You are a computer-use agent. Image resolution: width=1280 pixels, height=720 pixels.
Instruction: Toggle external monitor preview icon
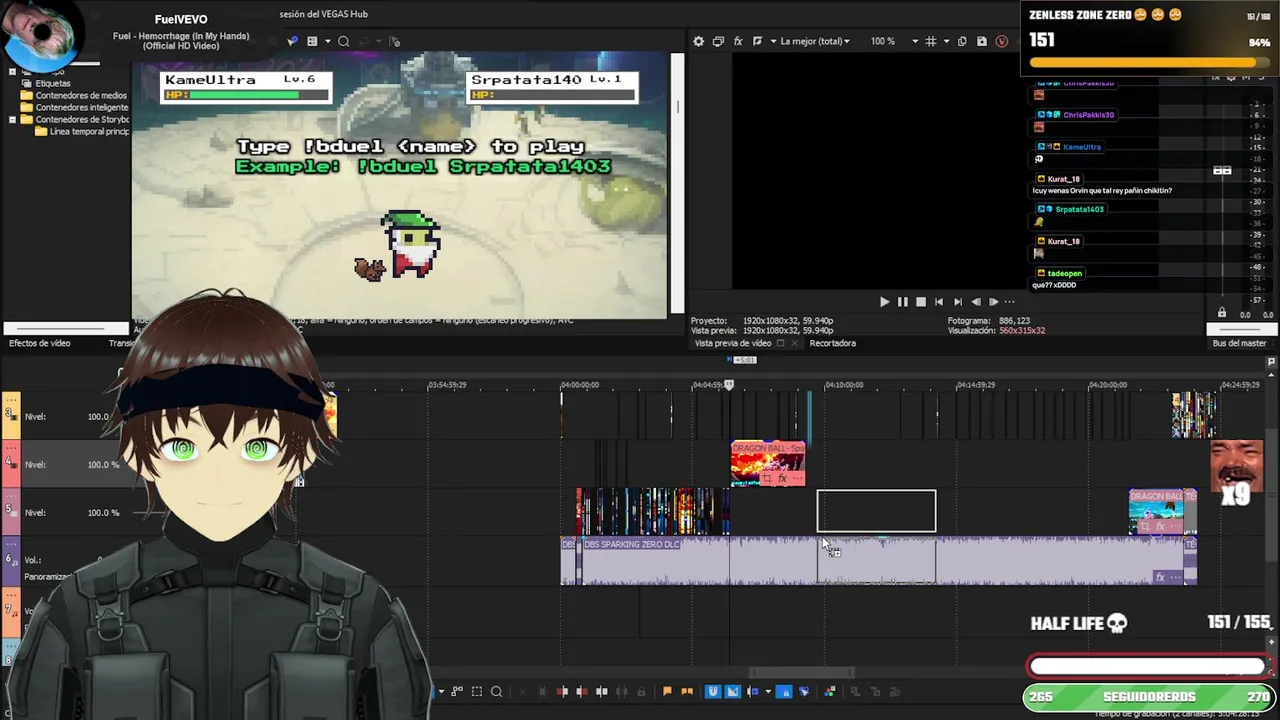[x=718, y=41]
